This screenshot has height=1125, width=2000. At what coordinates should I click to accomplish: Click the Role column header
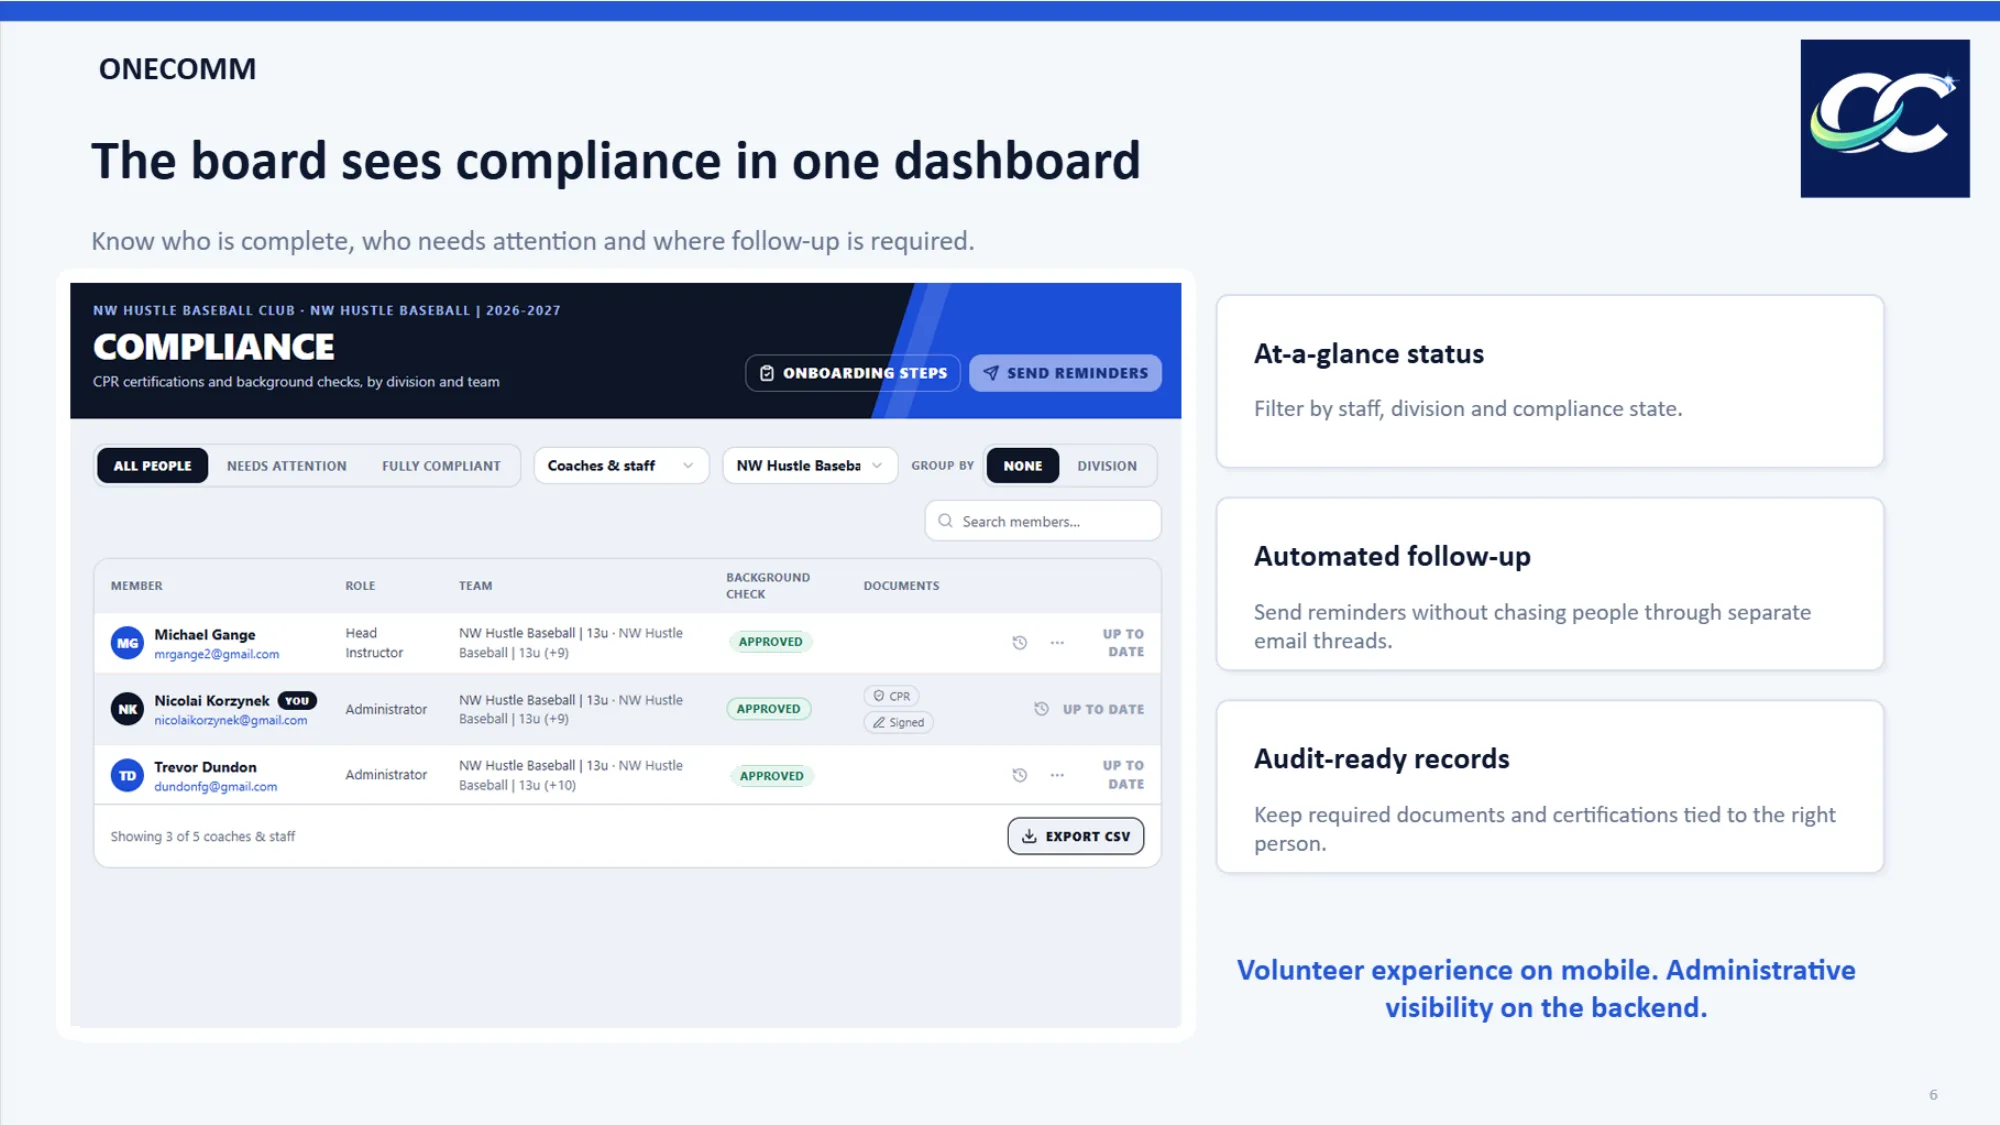click(360, 586)
